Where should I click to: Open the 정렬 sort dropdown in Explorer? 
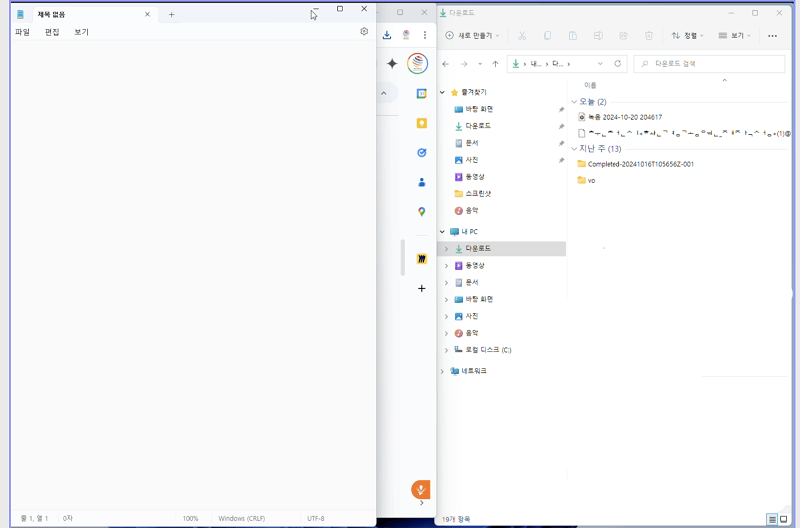click(687, 35)
